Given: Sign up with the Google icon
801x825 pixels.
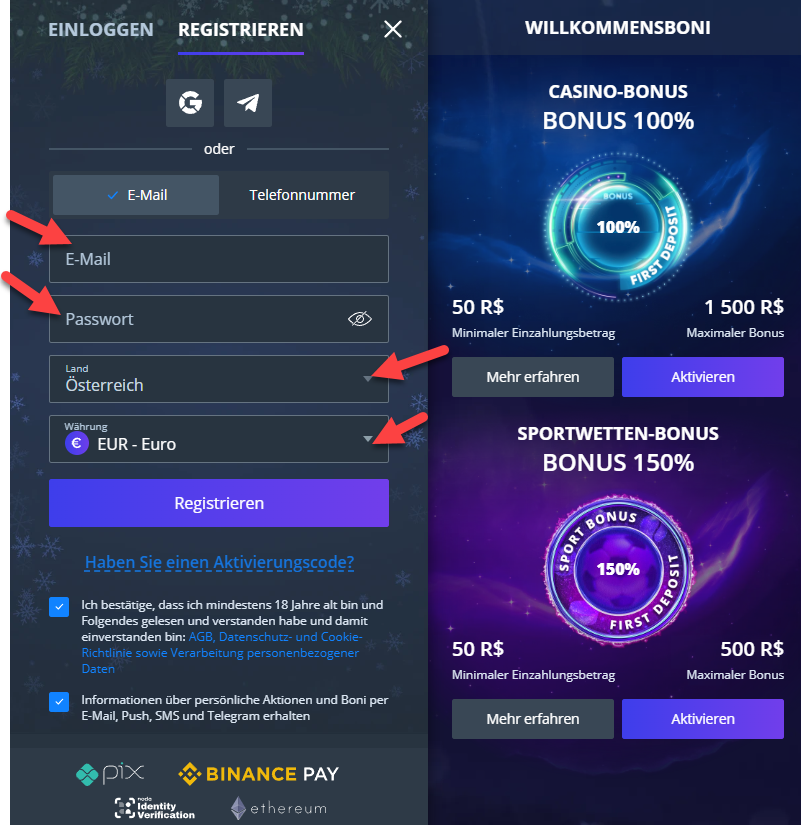Looking at the screenshot, I should click(x=190, y=103).
